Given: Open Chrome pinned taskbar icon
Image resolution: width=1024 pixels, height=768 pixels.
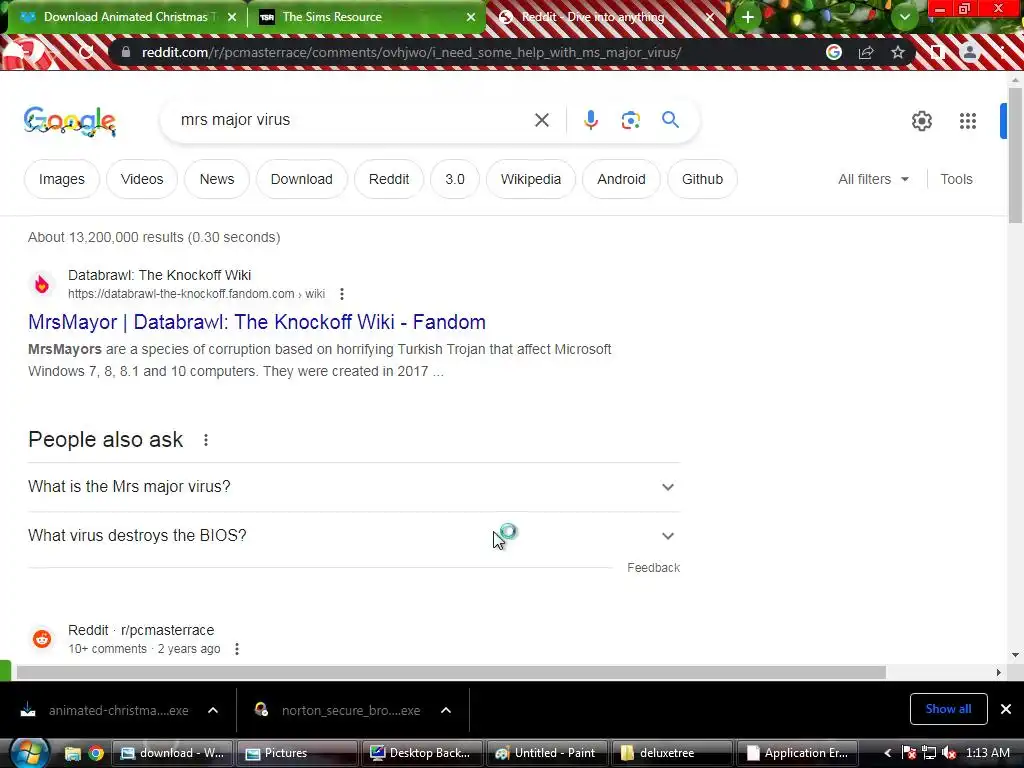Looking at the screenshot, I should [x=96, y=753].
